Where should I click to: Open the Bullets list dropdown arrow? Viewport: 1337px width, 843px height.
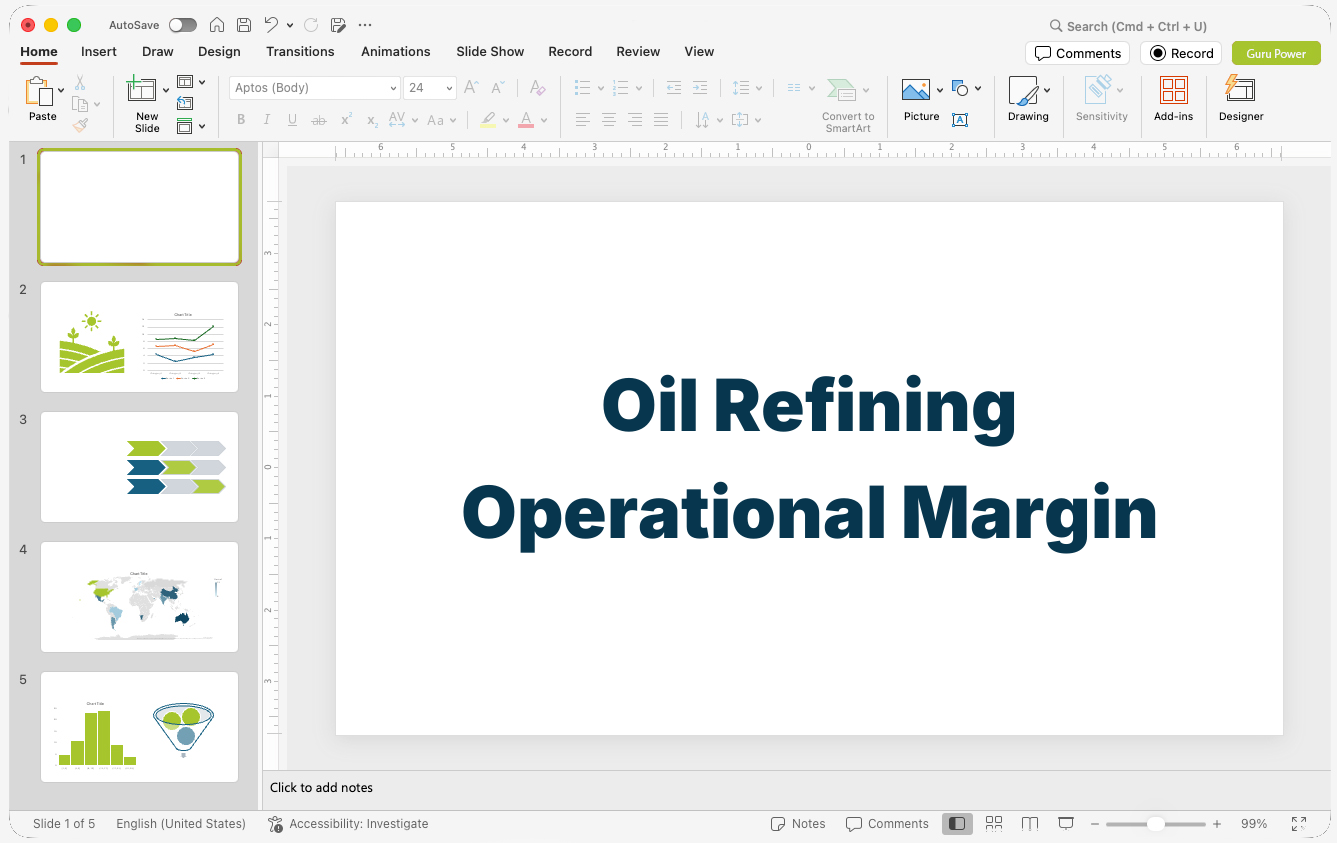[600, 88]
